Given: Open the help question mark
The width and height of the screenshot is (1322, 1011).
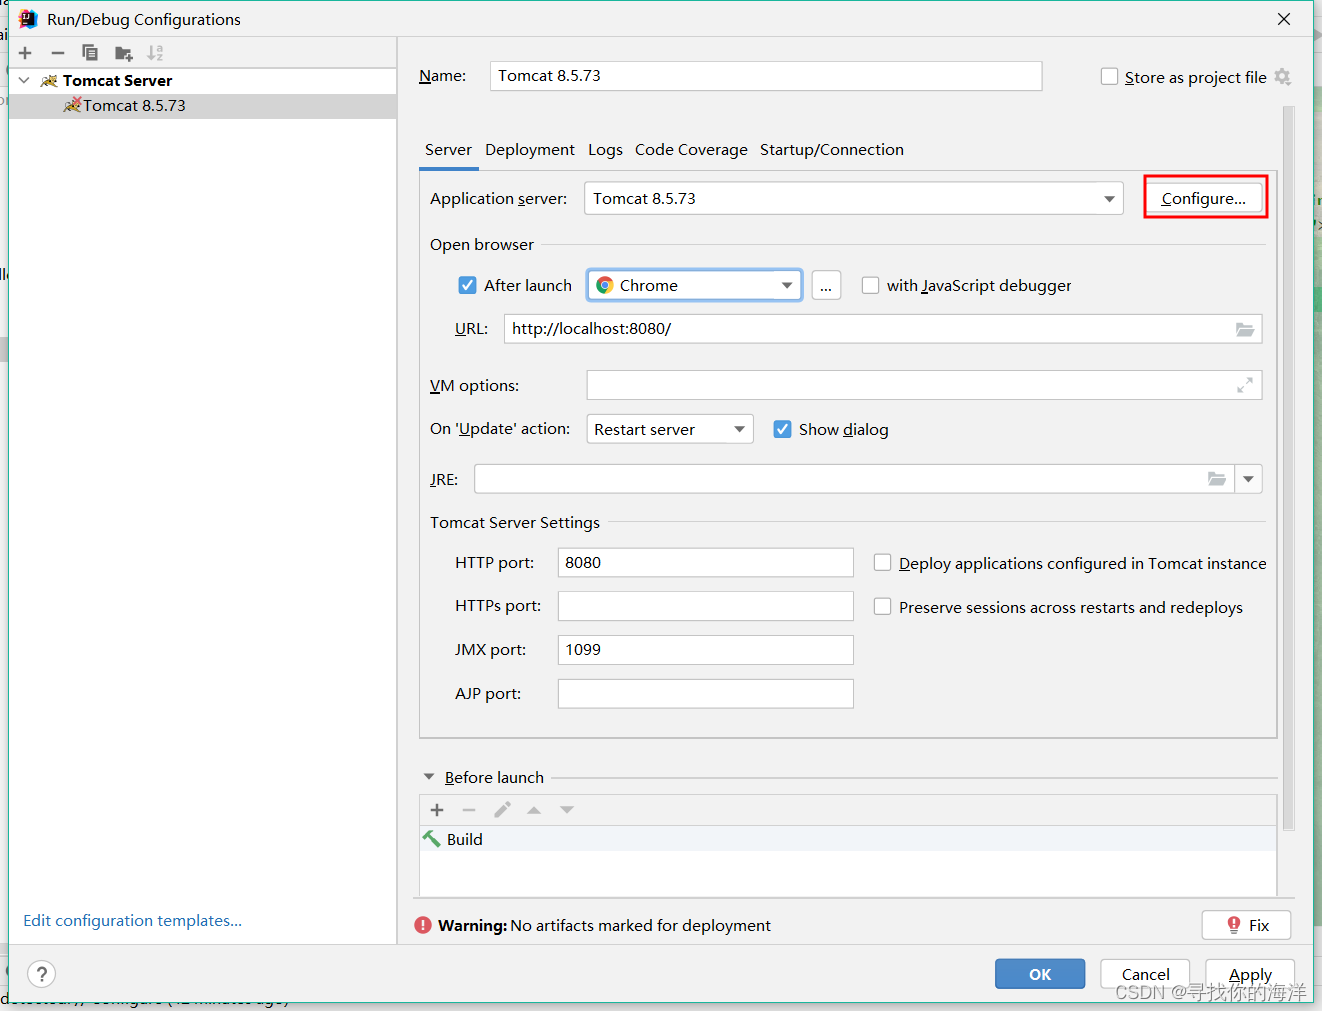Looking at the screenshot, I should (x=42, y=974).
